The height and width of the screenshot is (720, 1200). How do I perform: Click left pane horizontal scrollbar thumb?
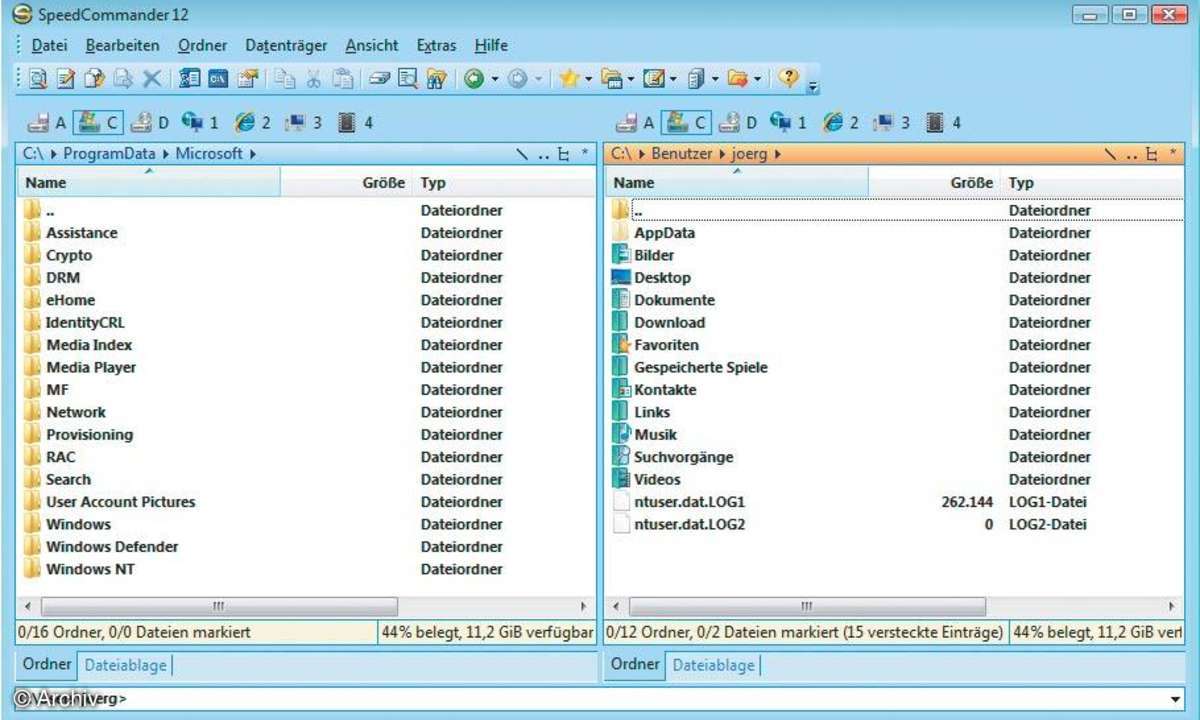pos(219,606)
